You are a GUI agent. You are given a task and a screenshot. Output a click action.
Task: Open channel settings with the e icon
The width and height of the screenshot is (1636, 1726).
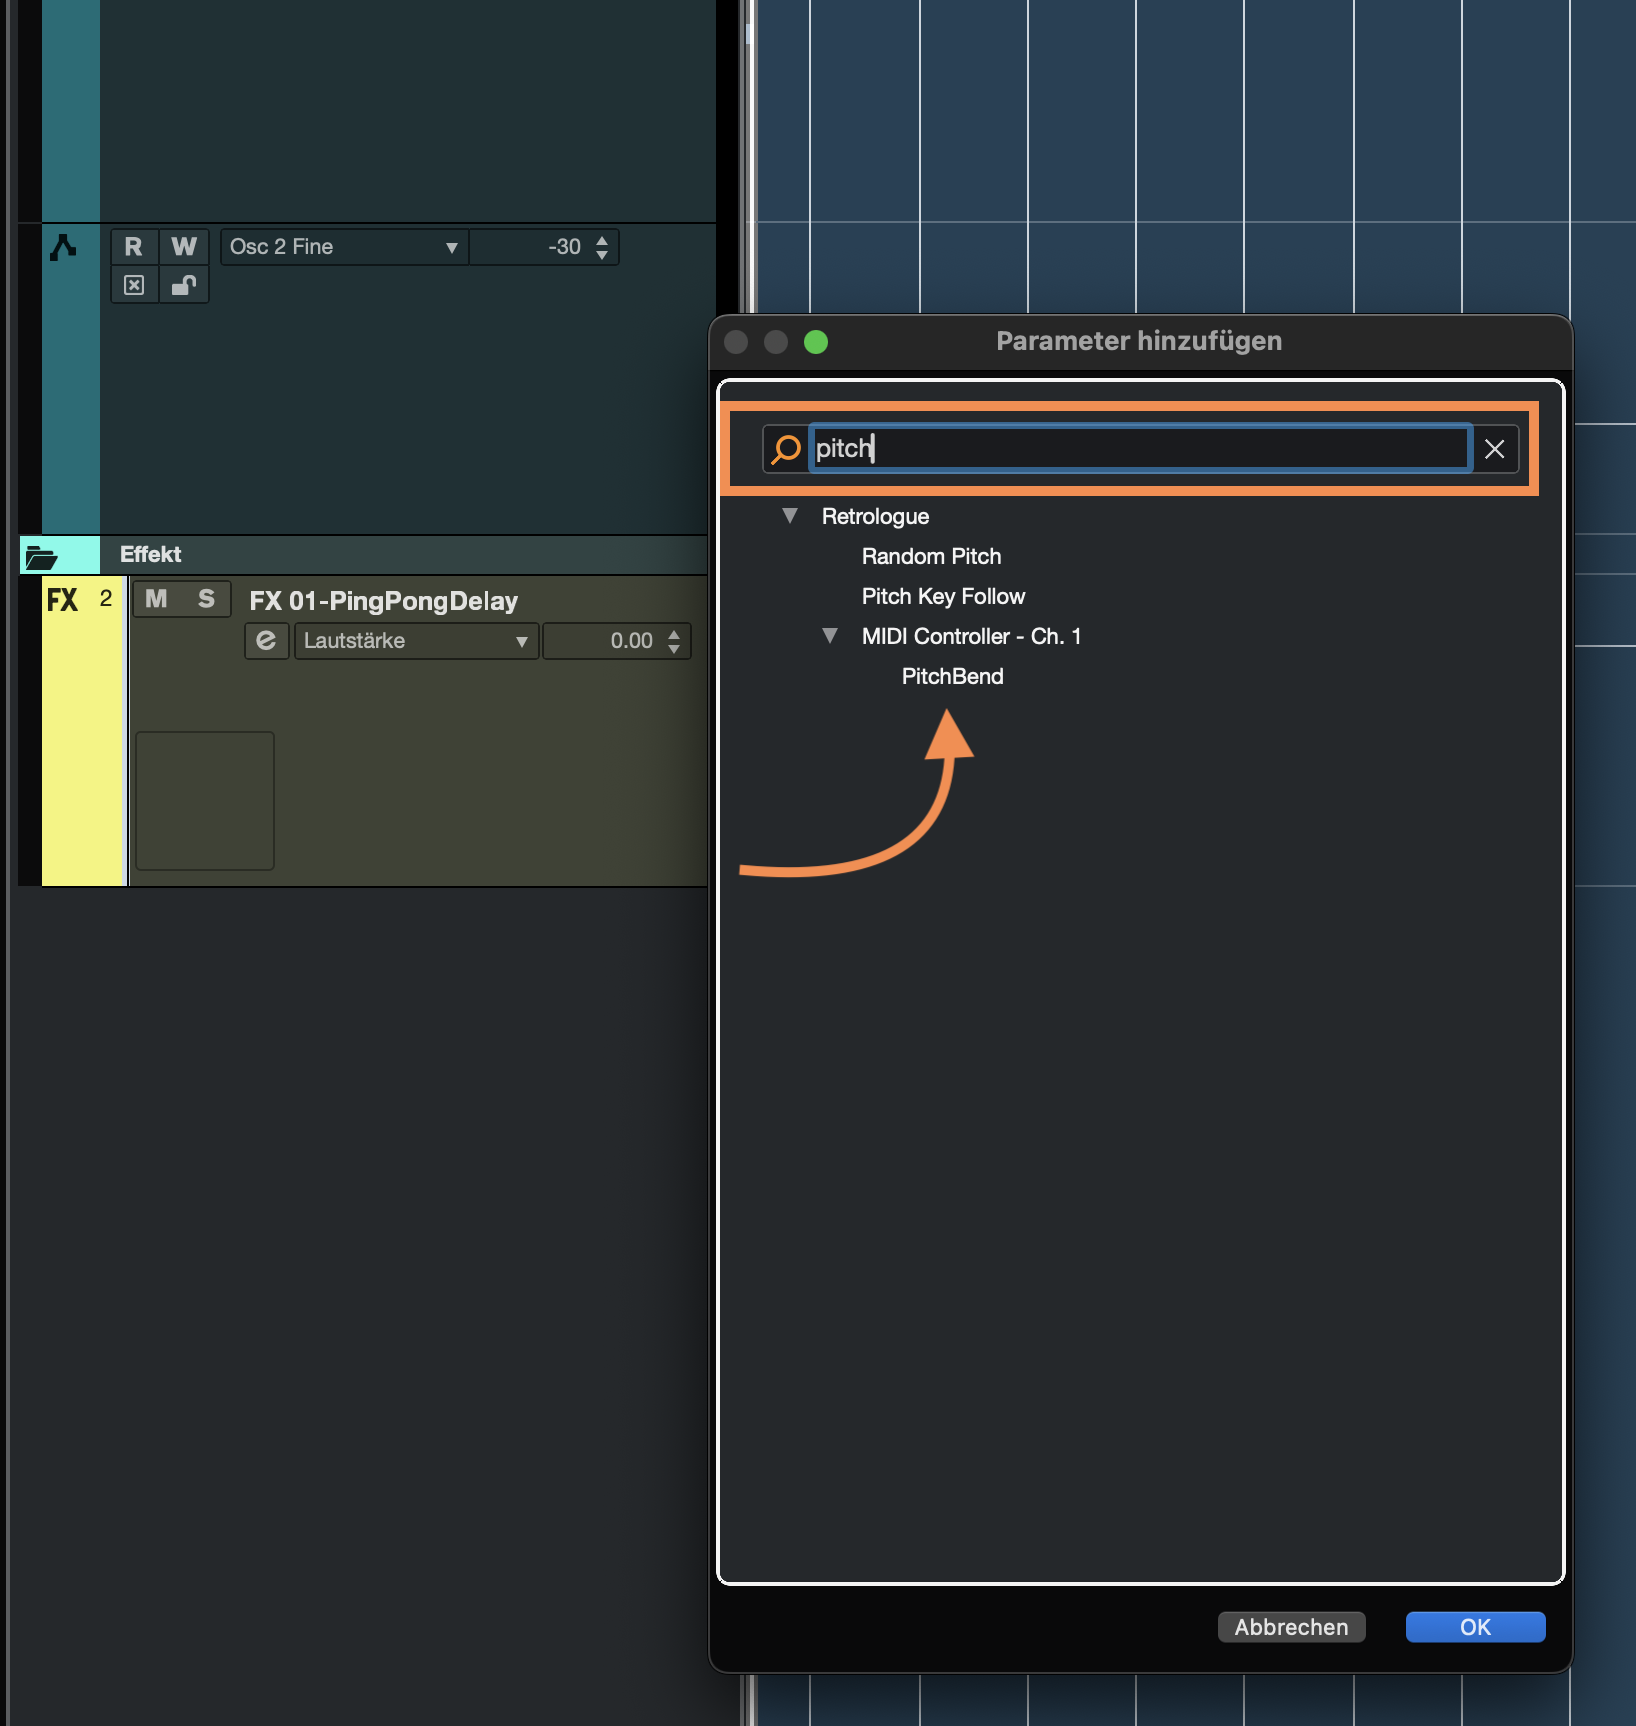(x=266, y=641)
